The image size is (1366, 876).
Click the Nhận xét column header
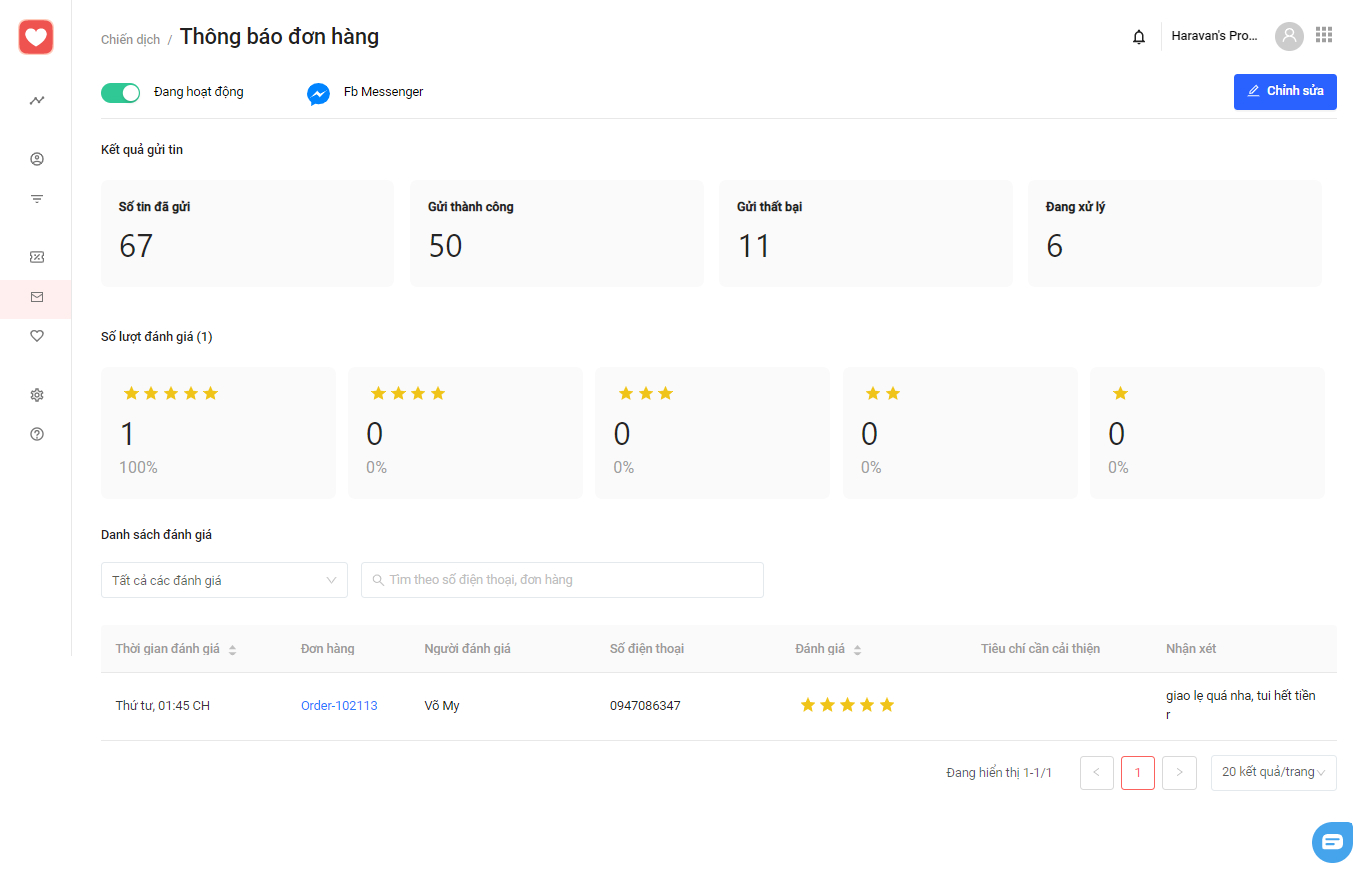[1191, 649]
